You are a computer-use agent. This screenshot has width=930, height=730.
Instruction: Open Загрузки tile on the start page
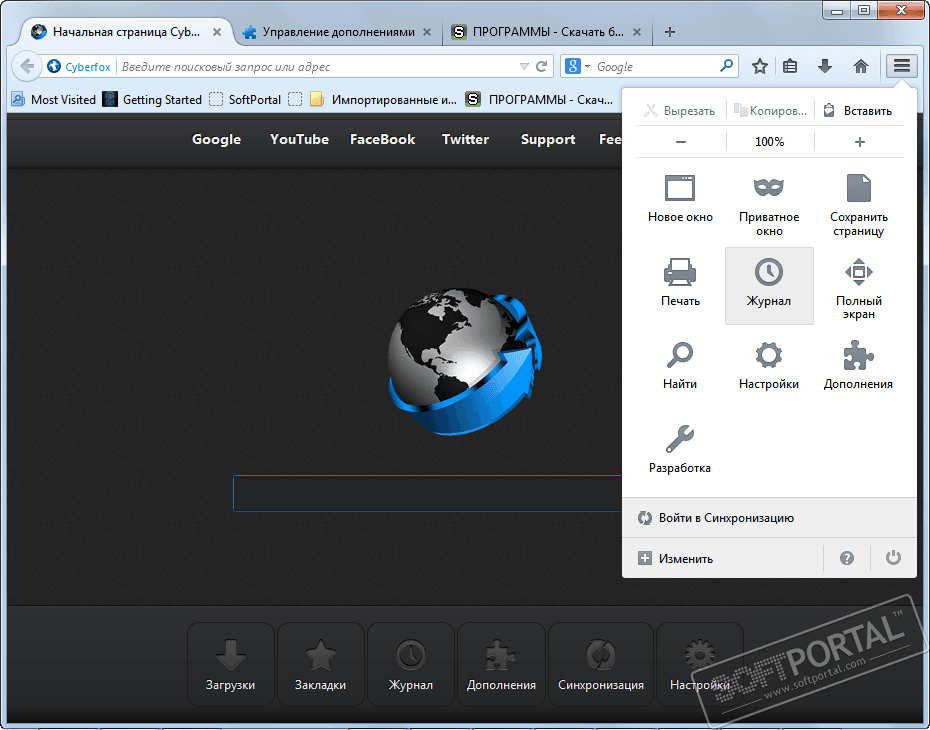(231, 664)
